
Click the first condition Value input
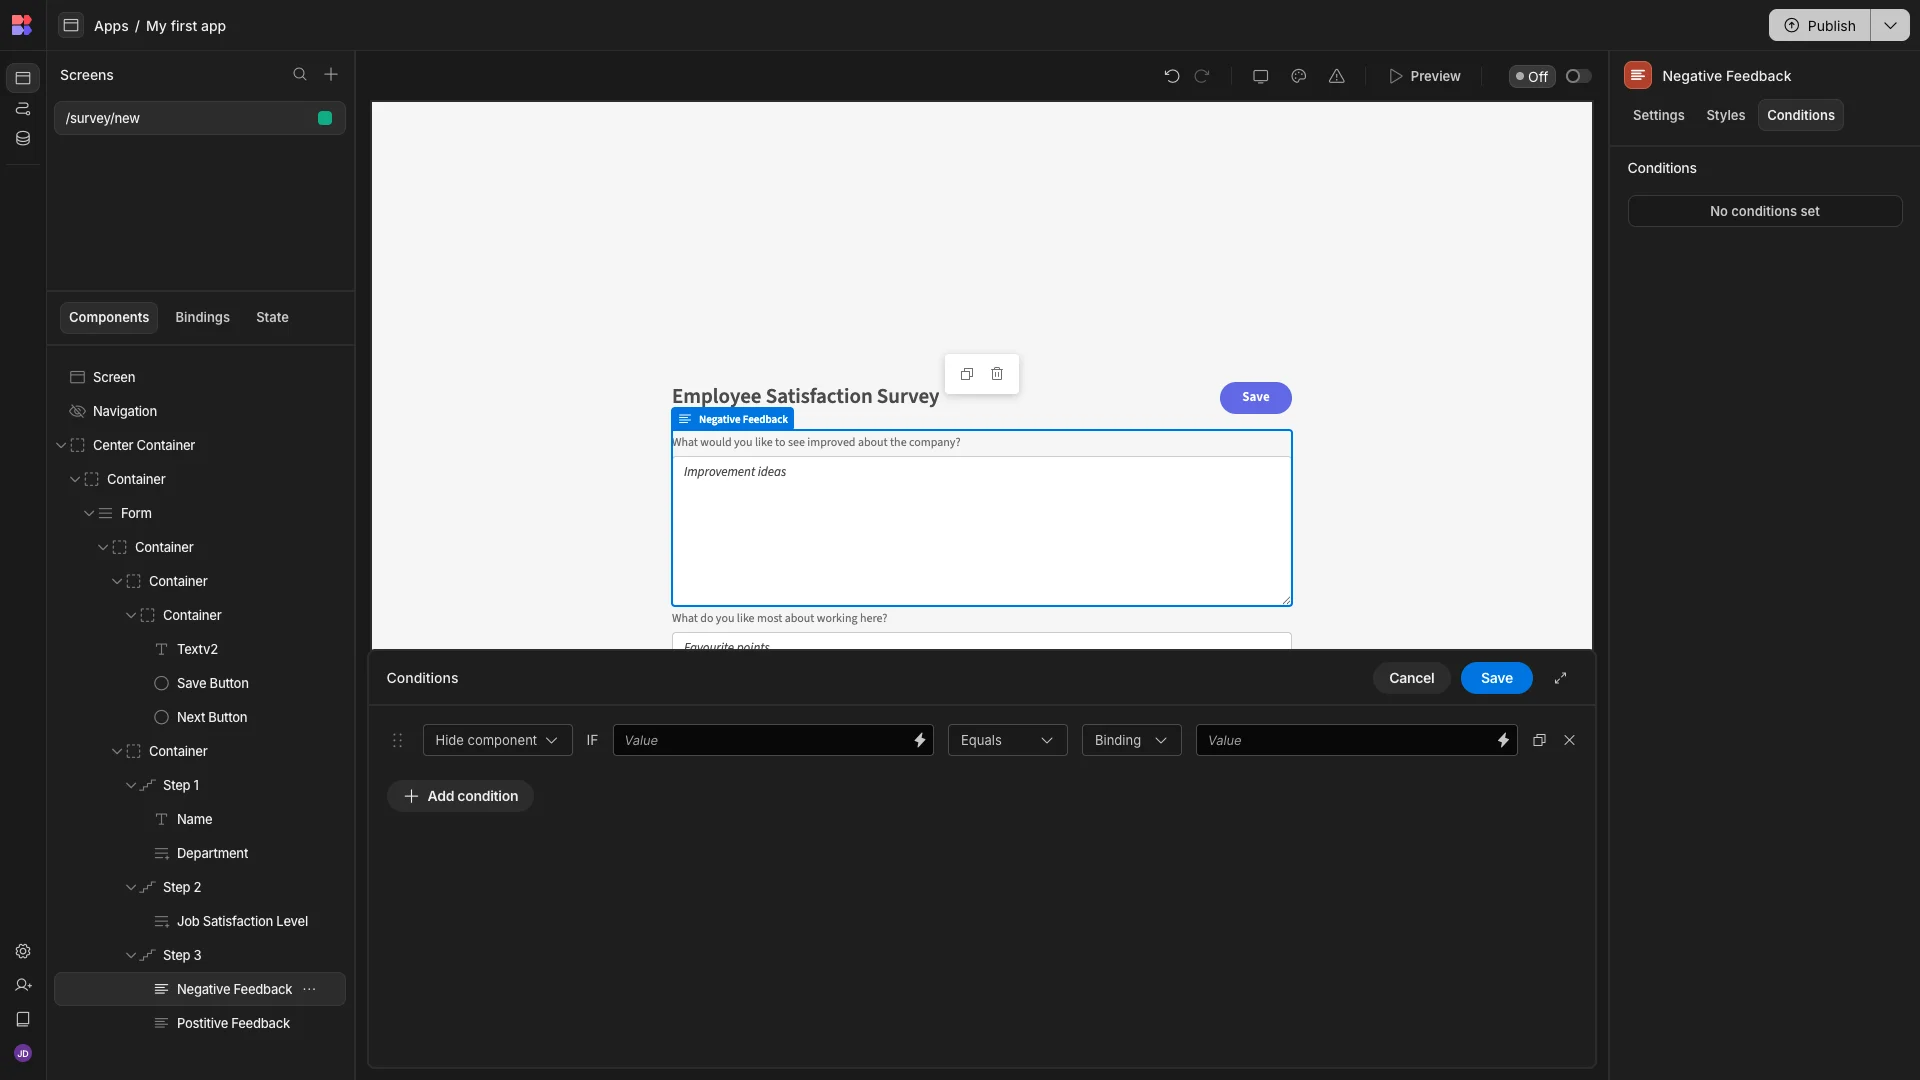tap(772, 740)
